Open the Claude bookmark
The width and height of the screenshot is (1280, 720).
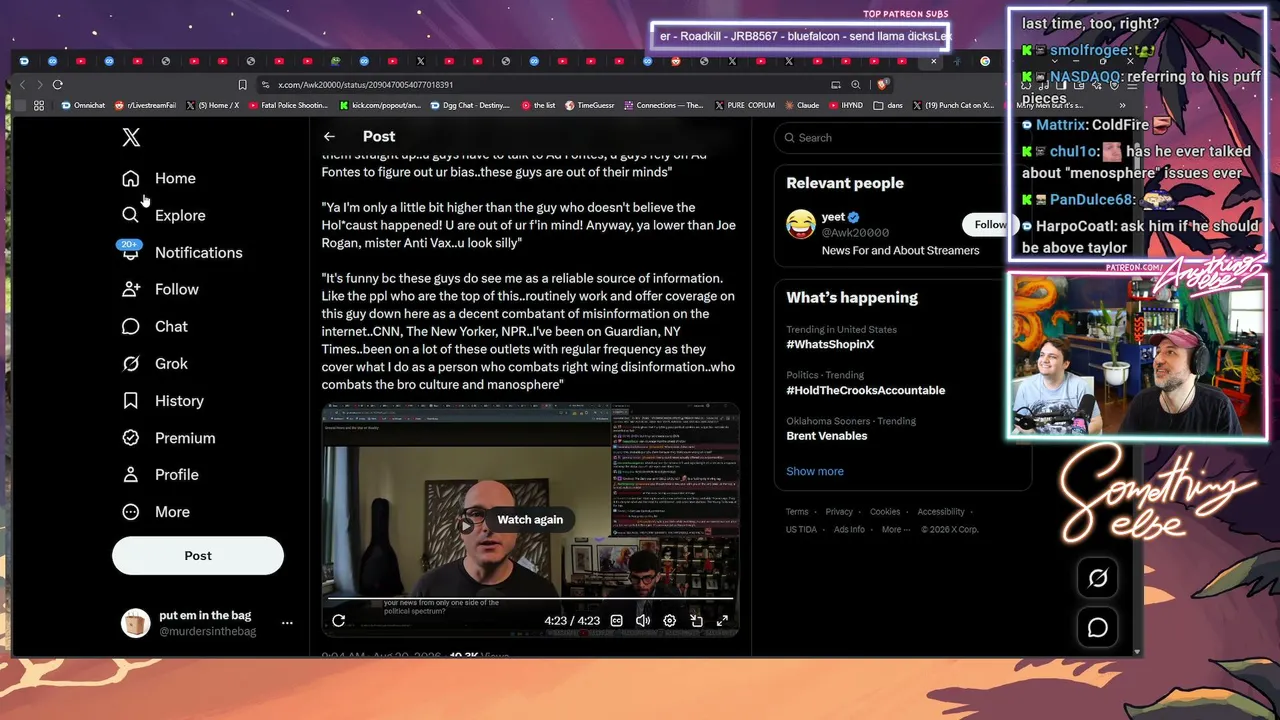pos(802,105)
